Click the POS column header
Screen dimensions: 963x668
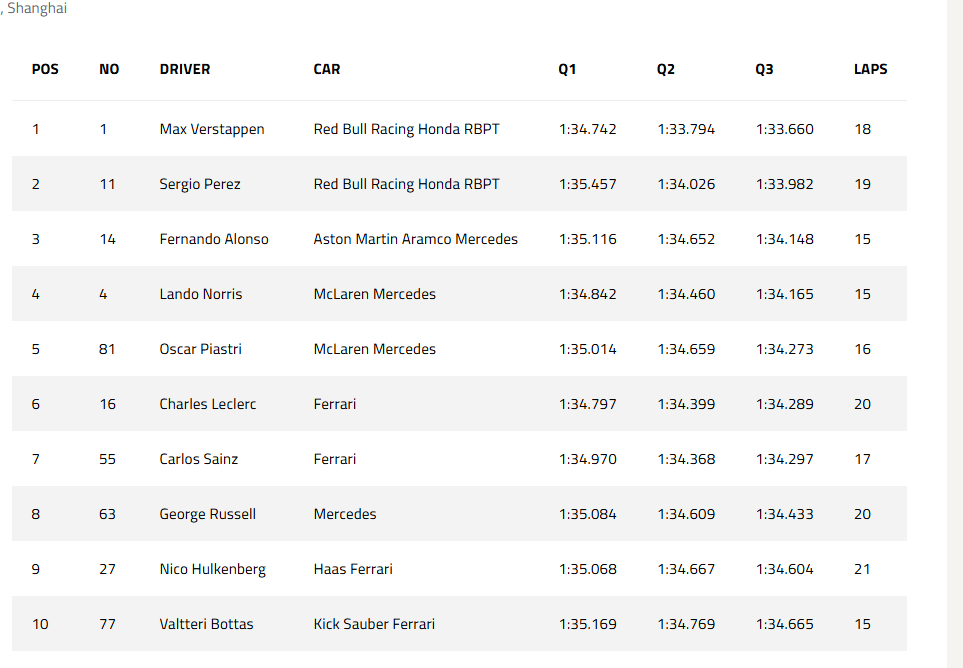coord(45,69)
